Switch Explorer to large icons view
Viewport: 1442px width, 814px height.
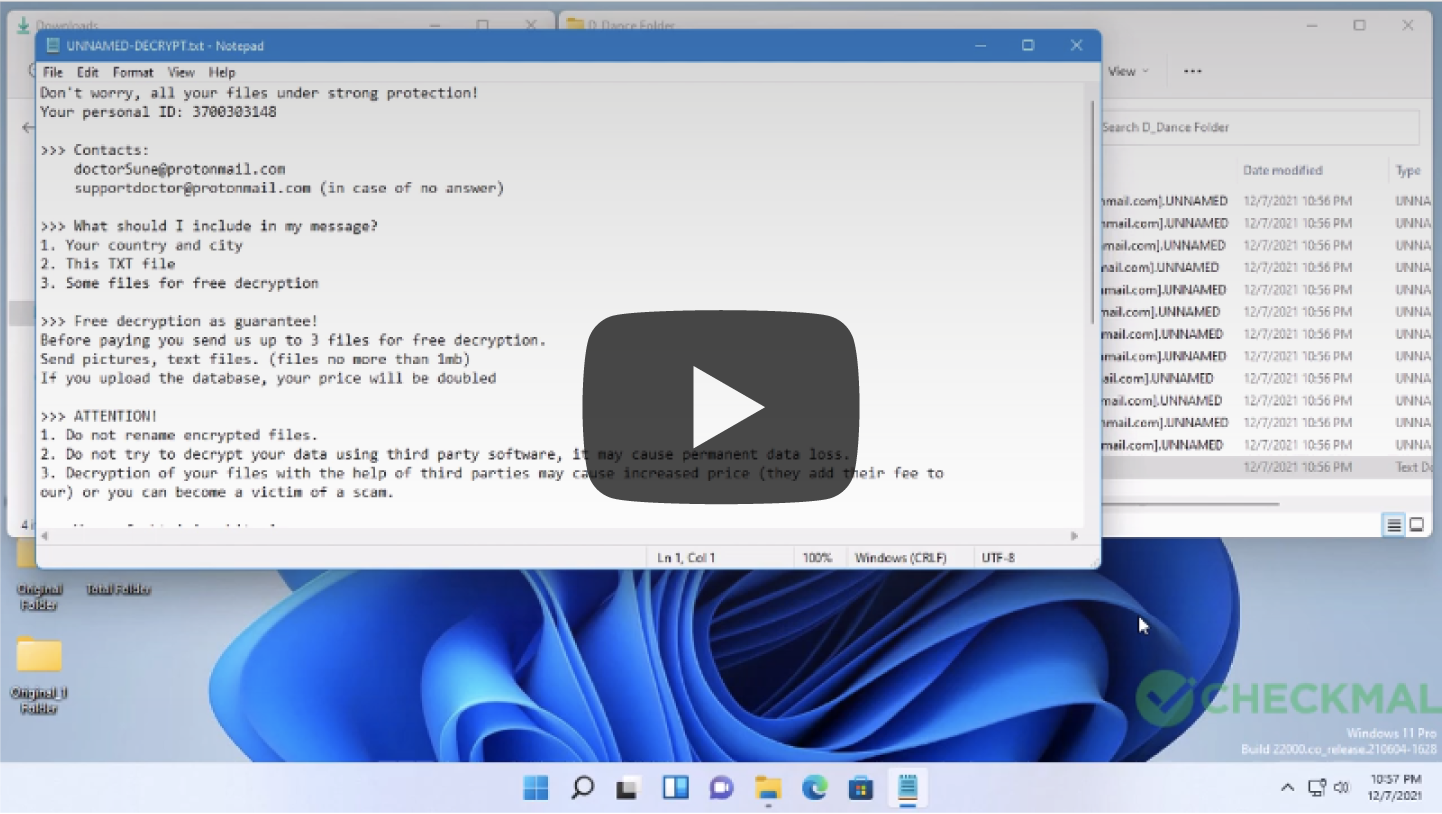click(x=1417, y=525)
